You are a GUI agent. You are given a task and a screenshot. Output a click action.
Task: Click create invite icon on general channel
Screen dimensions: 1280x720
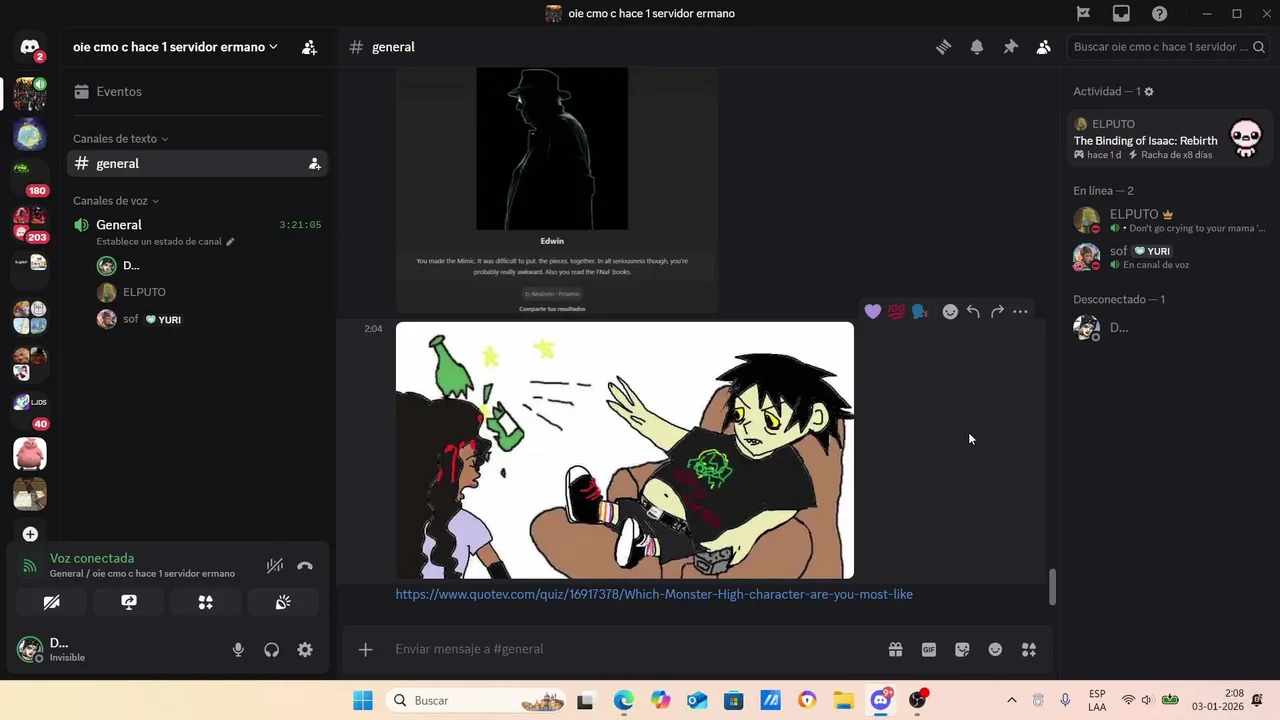click(x=314, y=164)
